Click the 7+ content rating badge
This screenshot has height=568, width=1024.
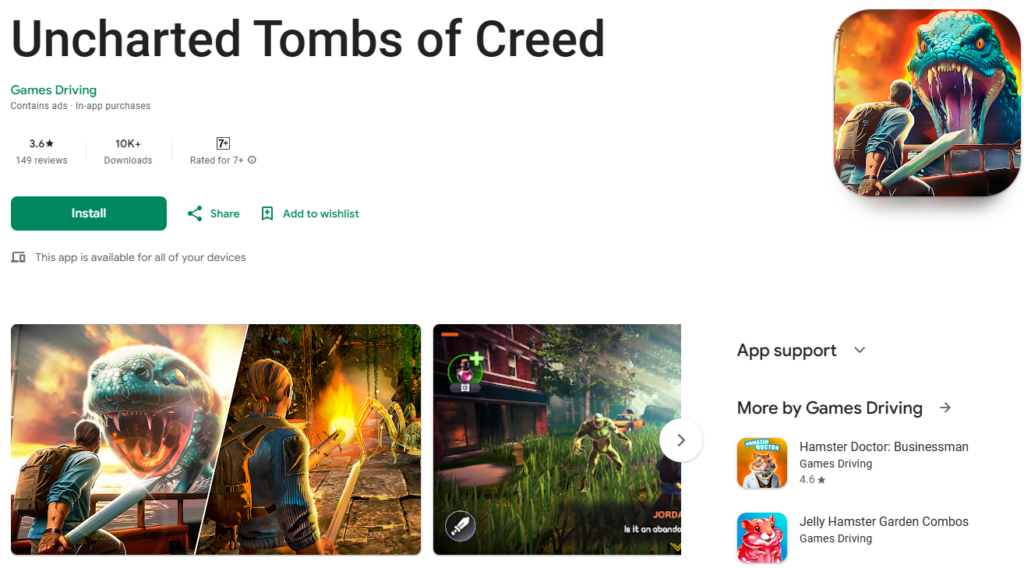223,144
